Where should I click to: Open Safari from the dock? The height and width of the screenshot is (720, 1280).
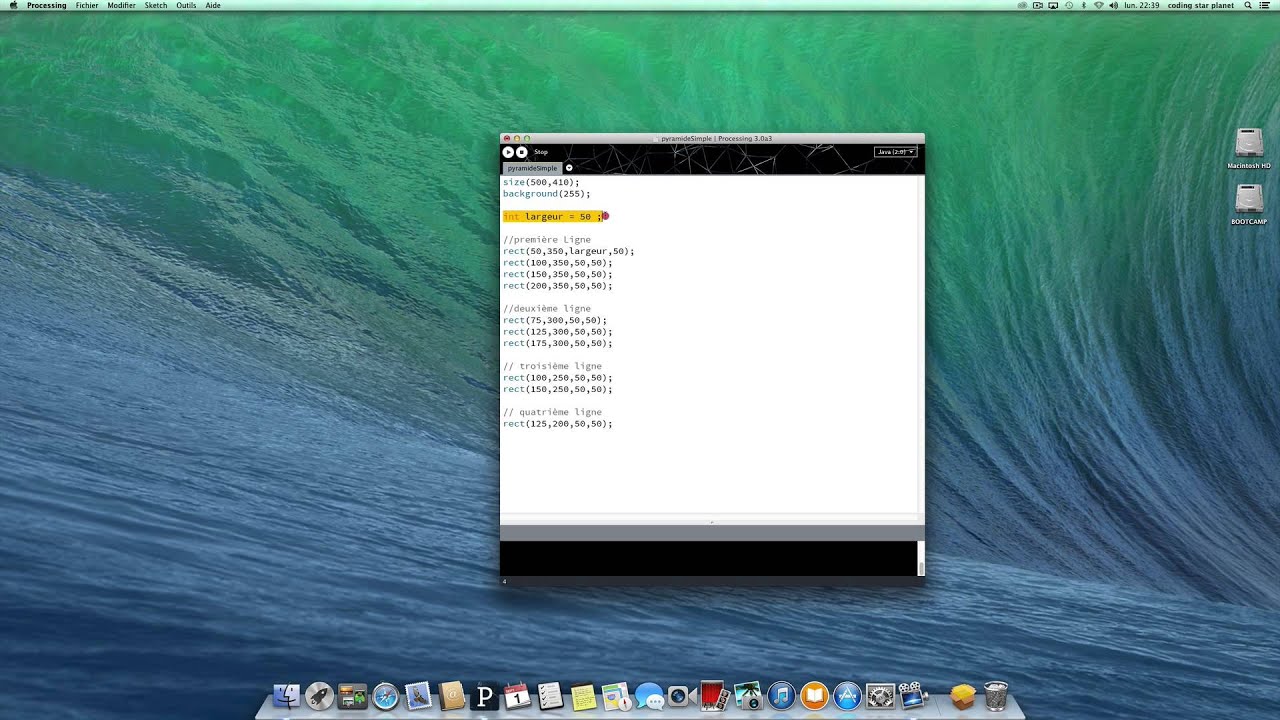click(385, 696)
